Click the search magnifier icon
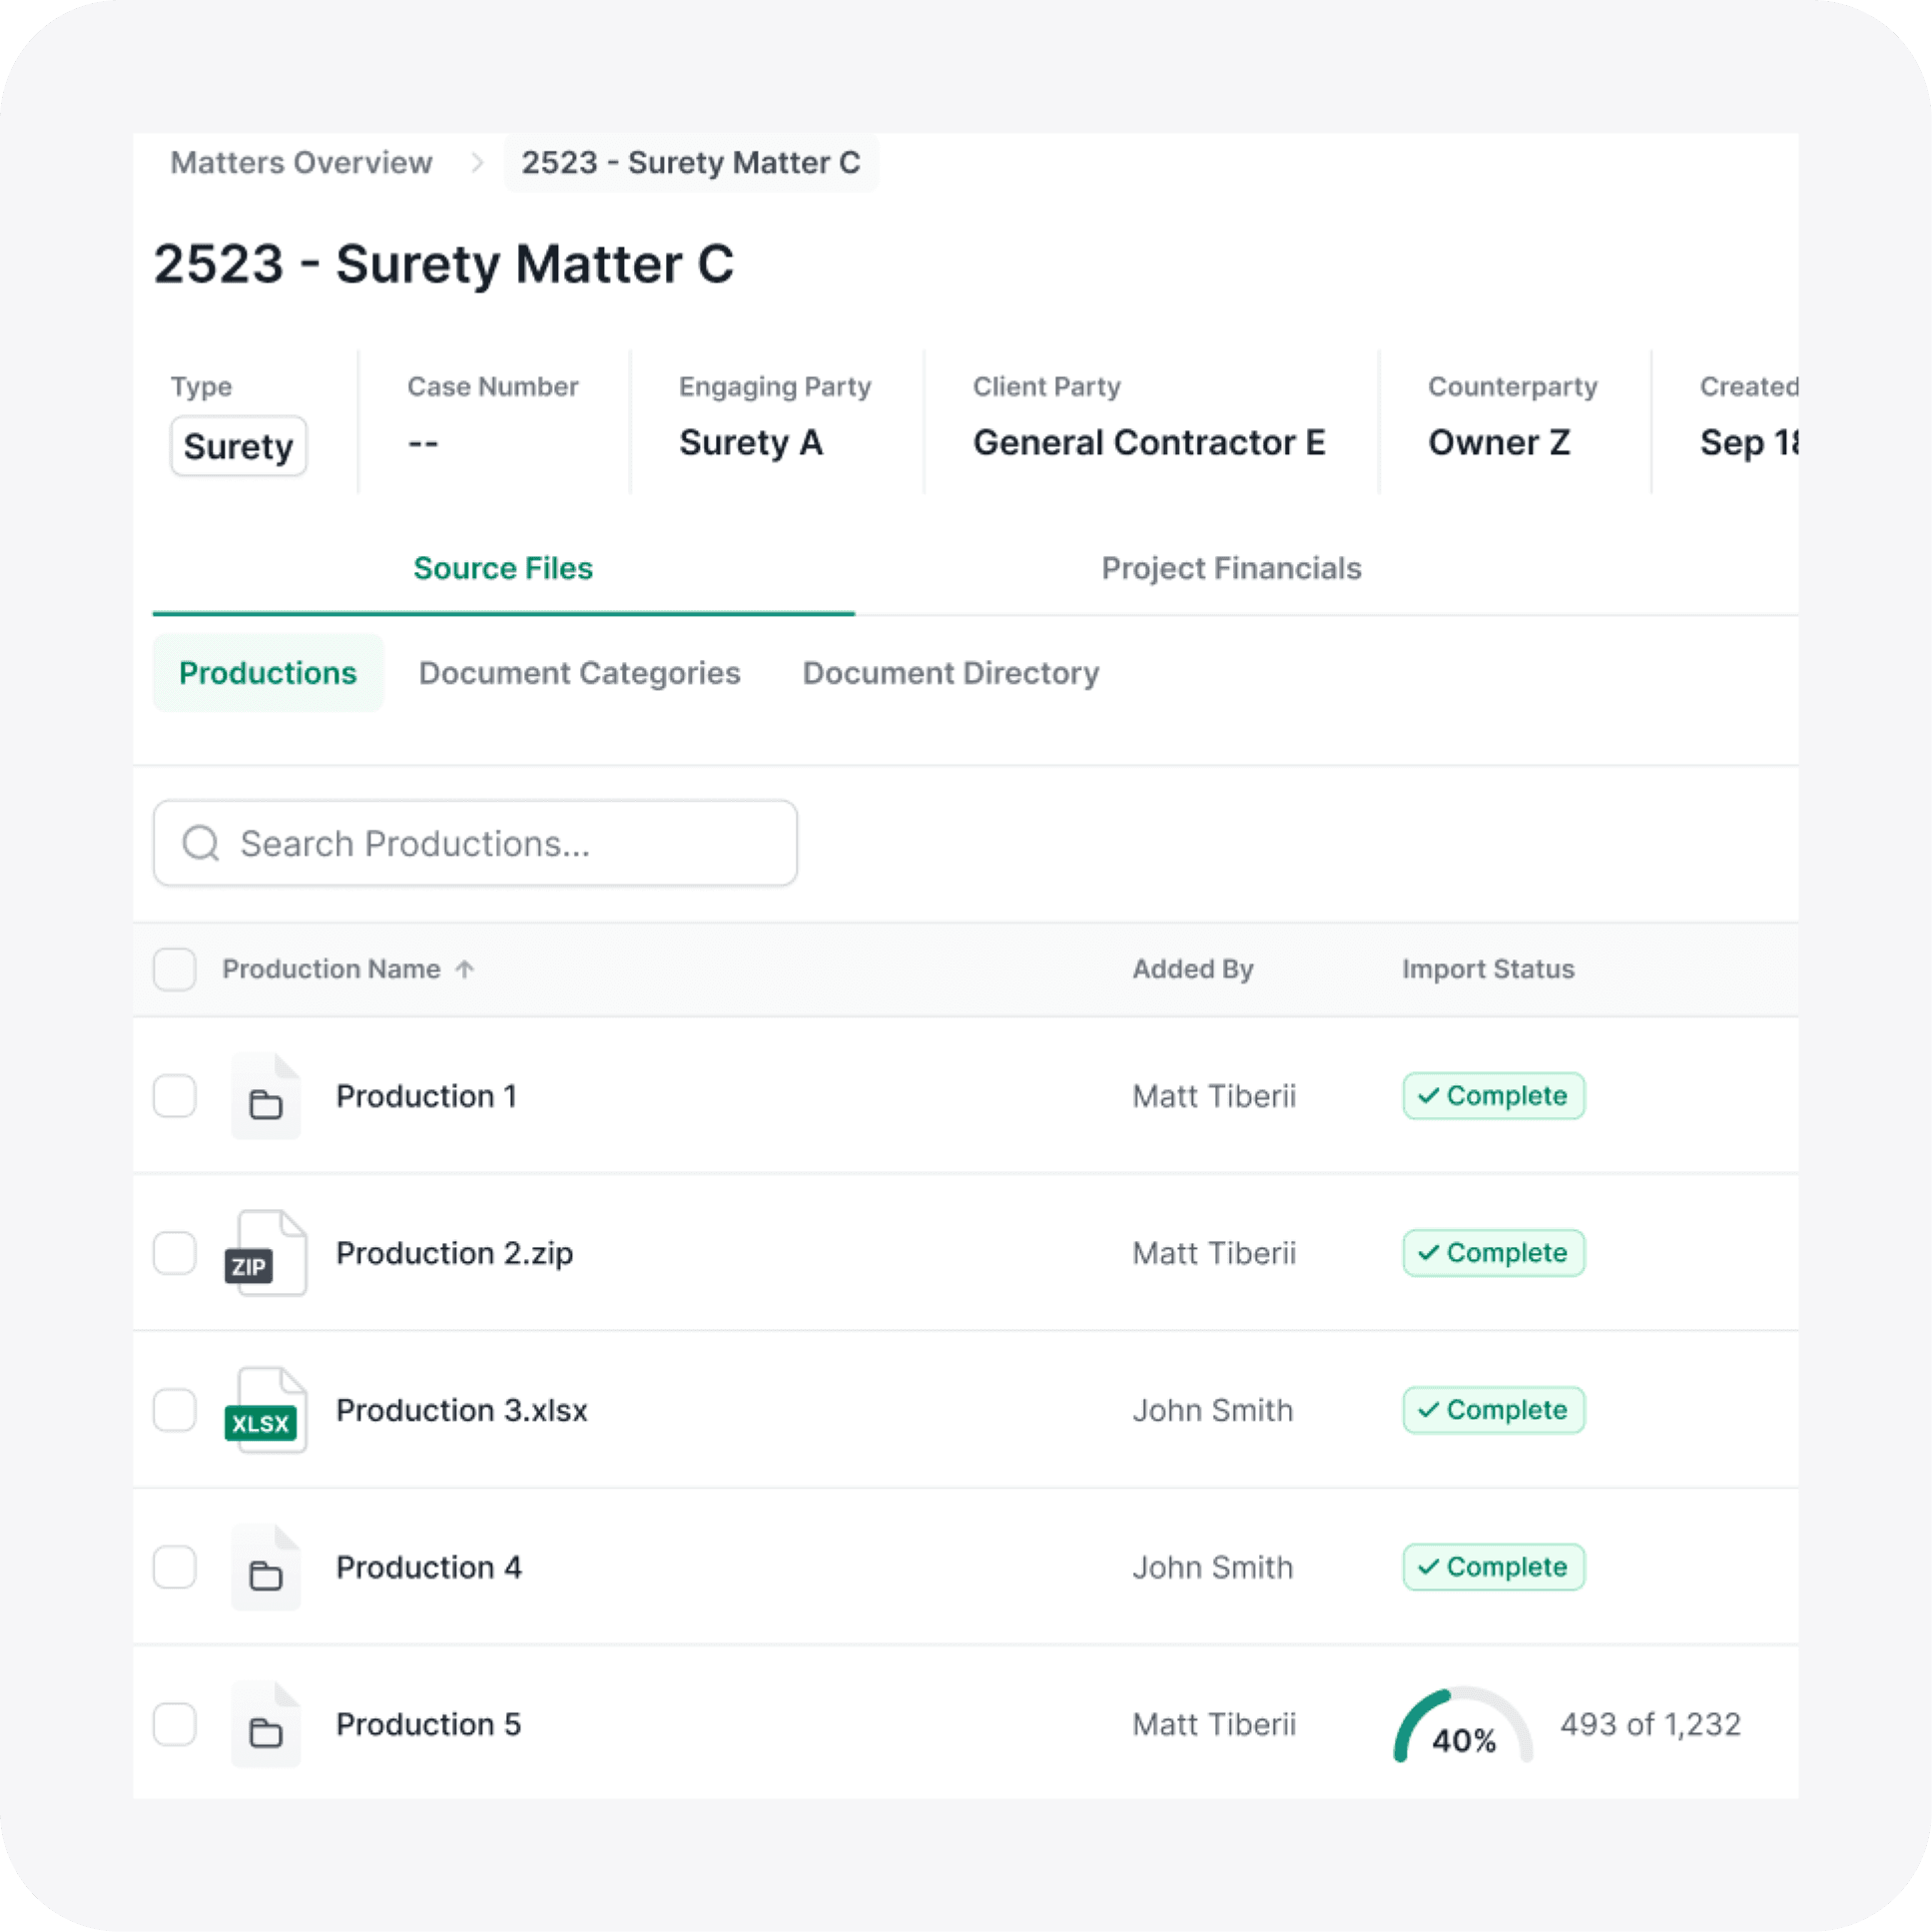 [x=201, y=843]
